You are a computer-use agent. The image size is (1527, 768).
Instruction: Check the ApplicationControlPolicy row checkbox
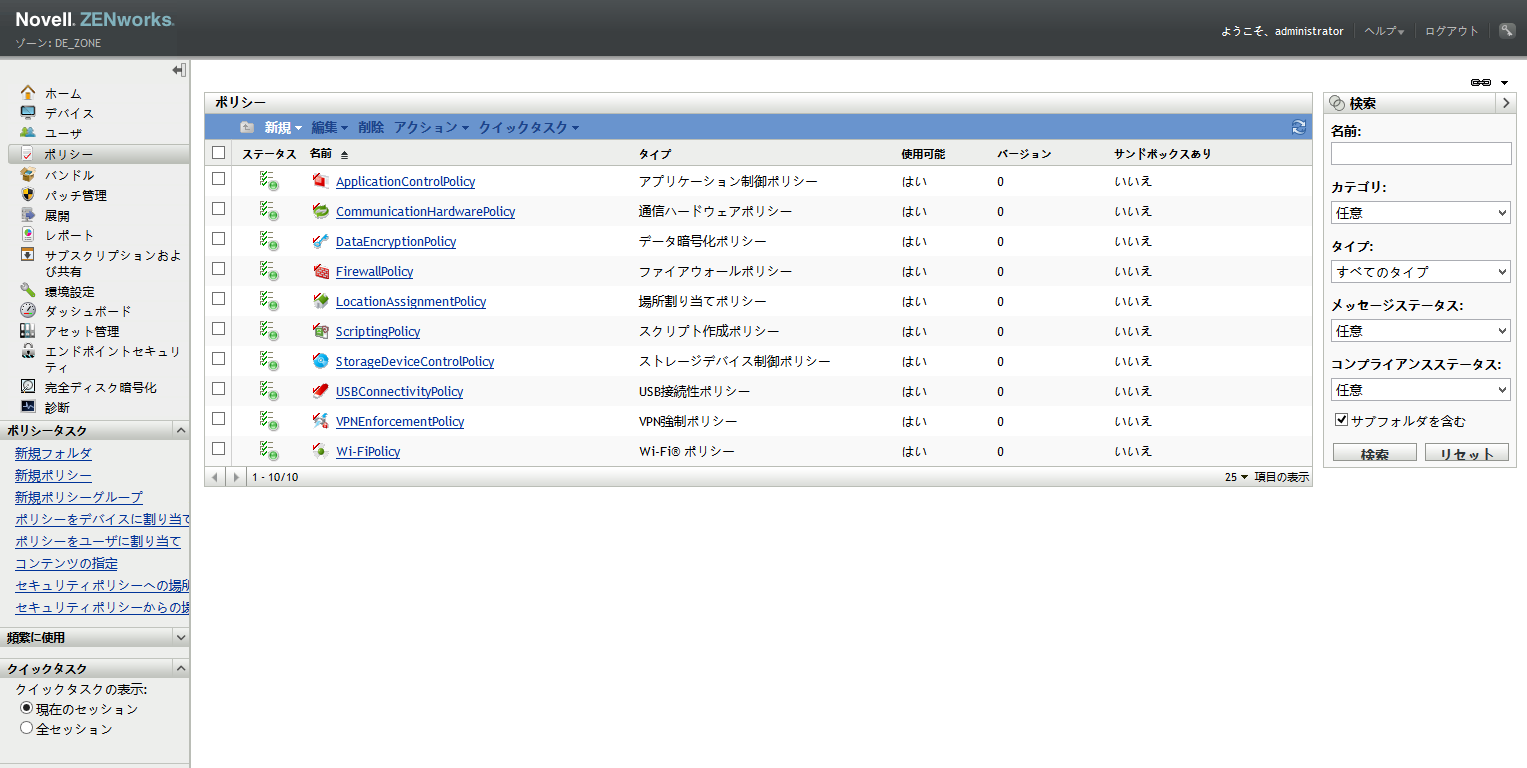219,179
